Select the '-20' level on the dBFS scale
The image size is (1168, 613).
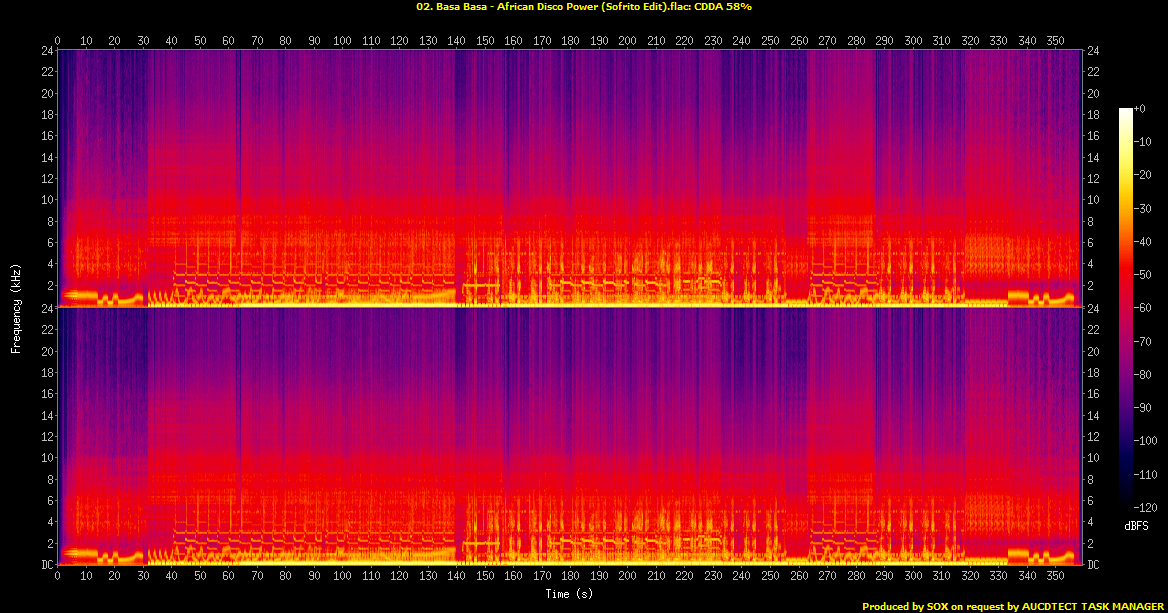click(1143, 175)
